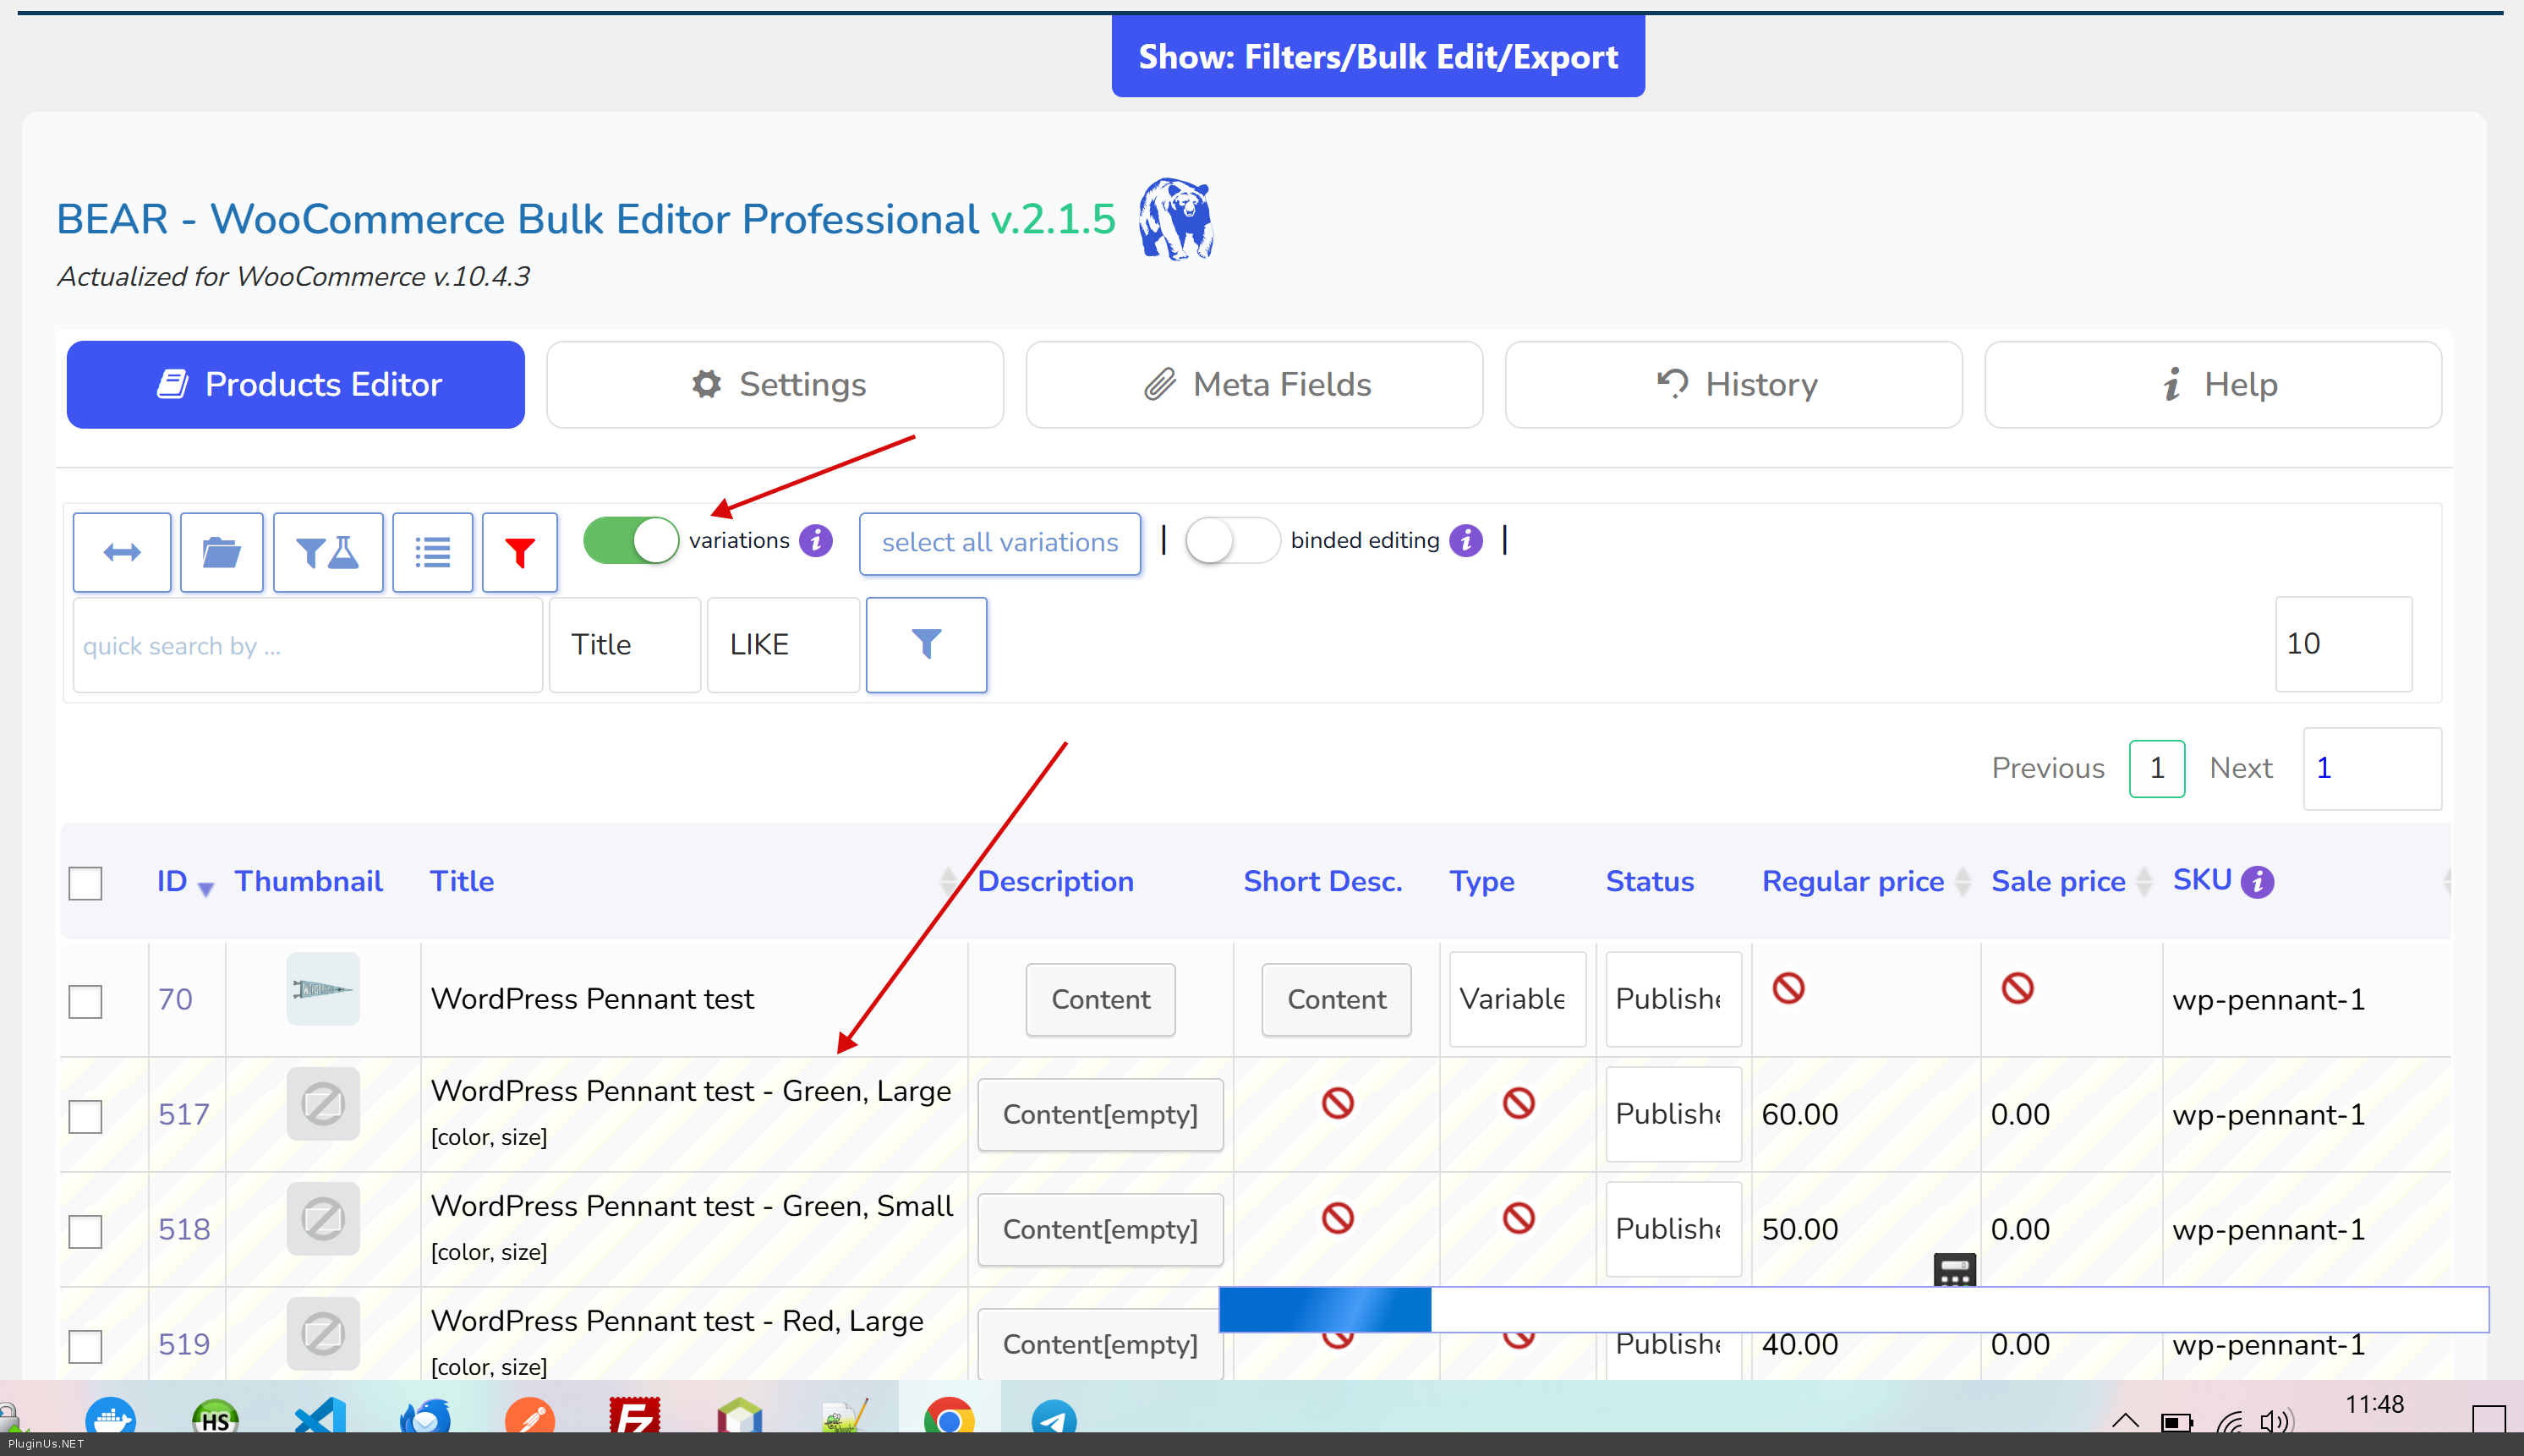The height and width of the screenshot is (1456, 2524).
Task: Open Variable type dropdown for product 70
Action: [x=1516, y=998]
